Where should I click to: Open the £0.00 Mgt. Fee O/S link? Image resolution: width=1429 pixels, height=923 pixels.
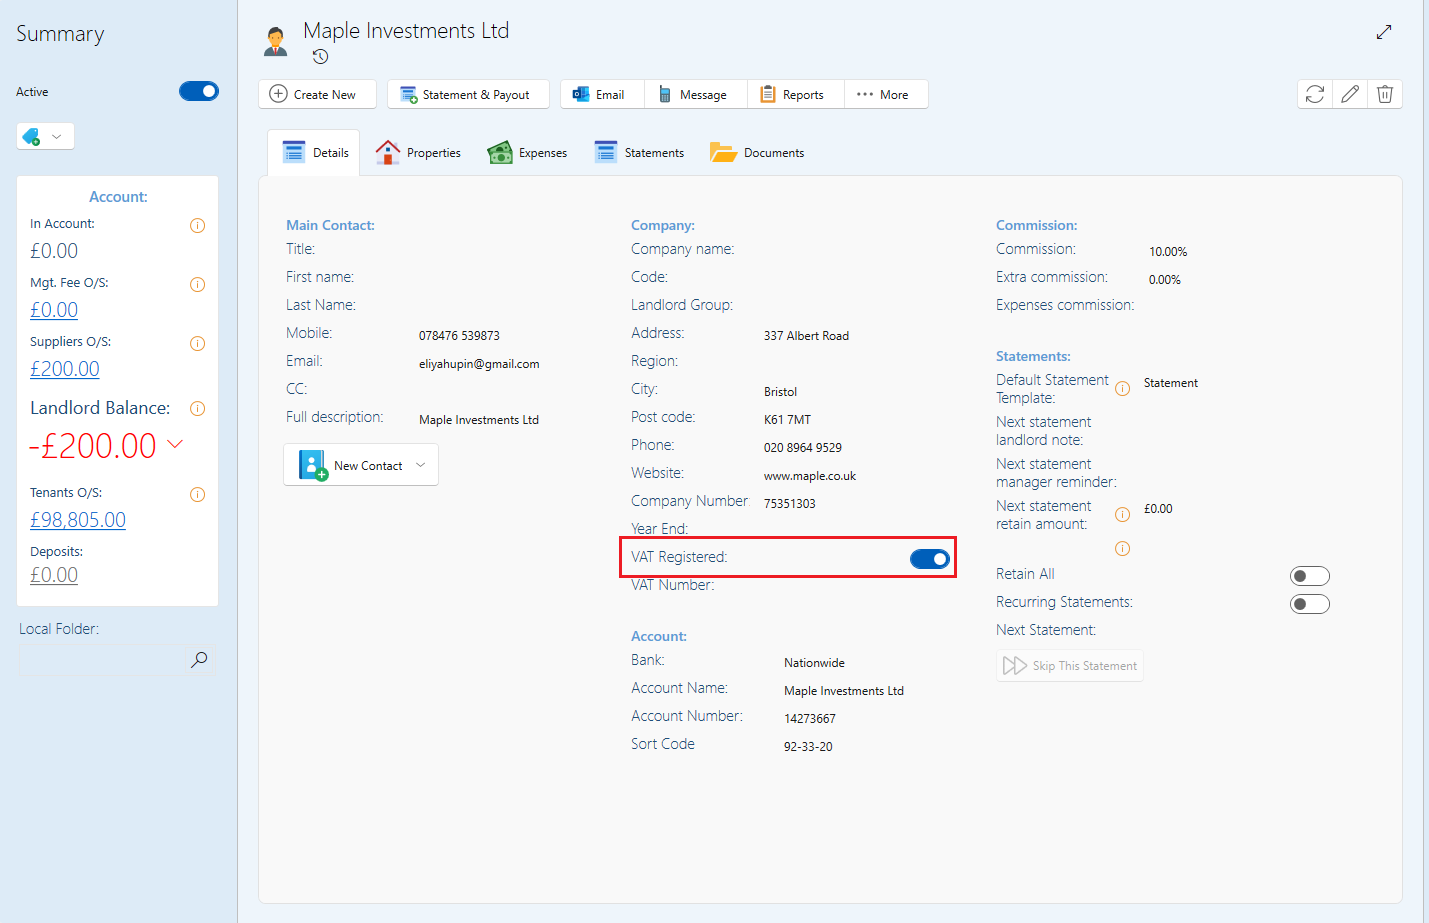tap(54, 310)
